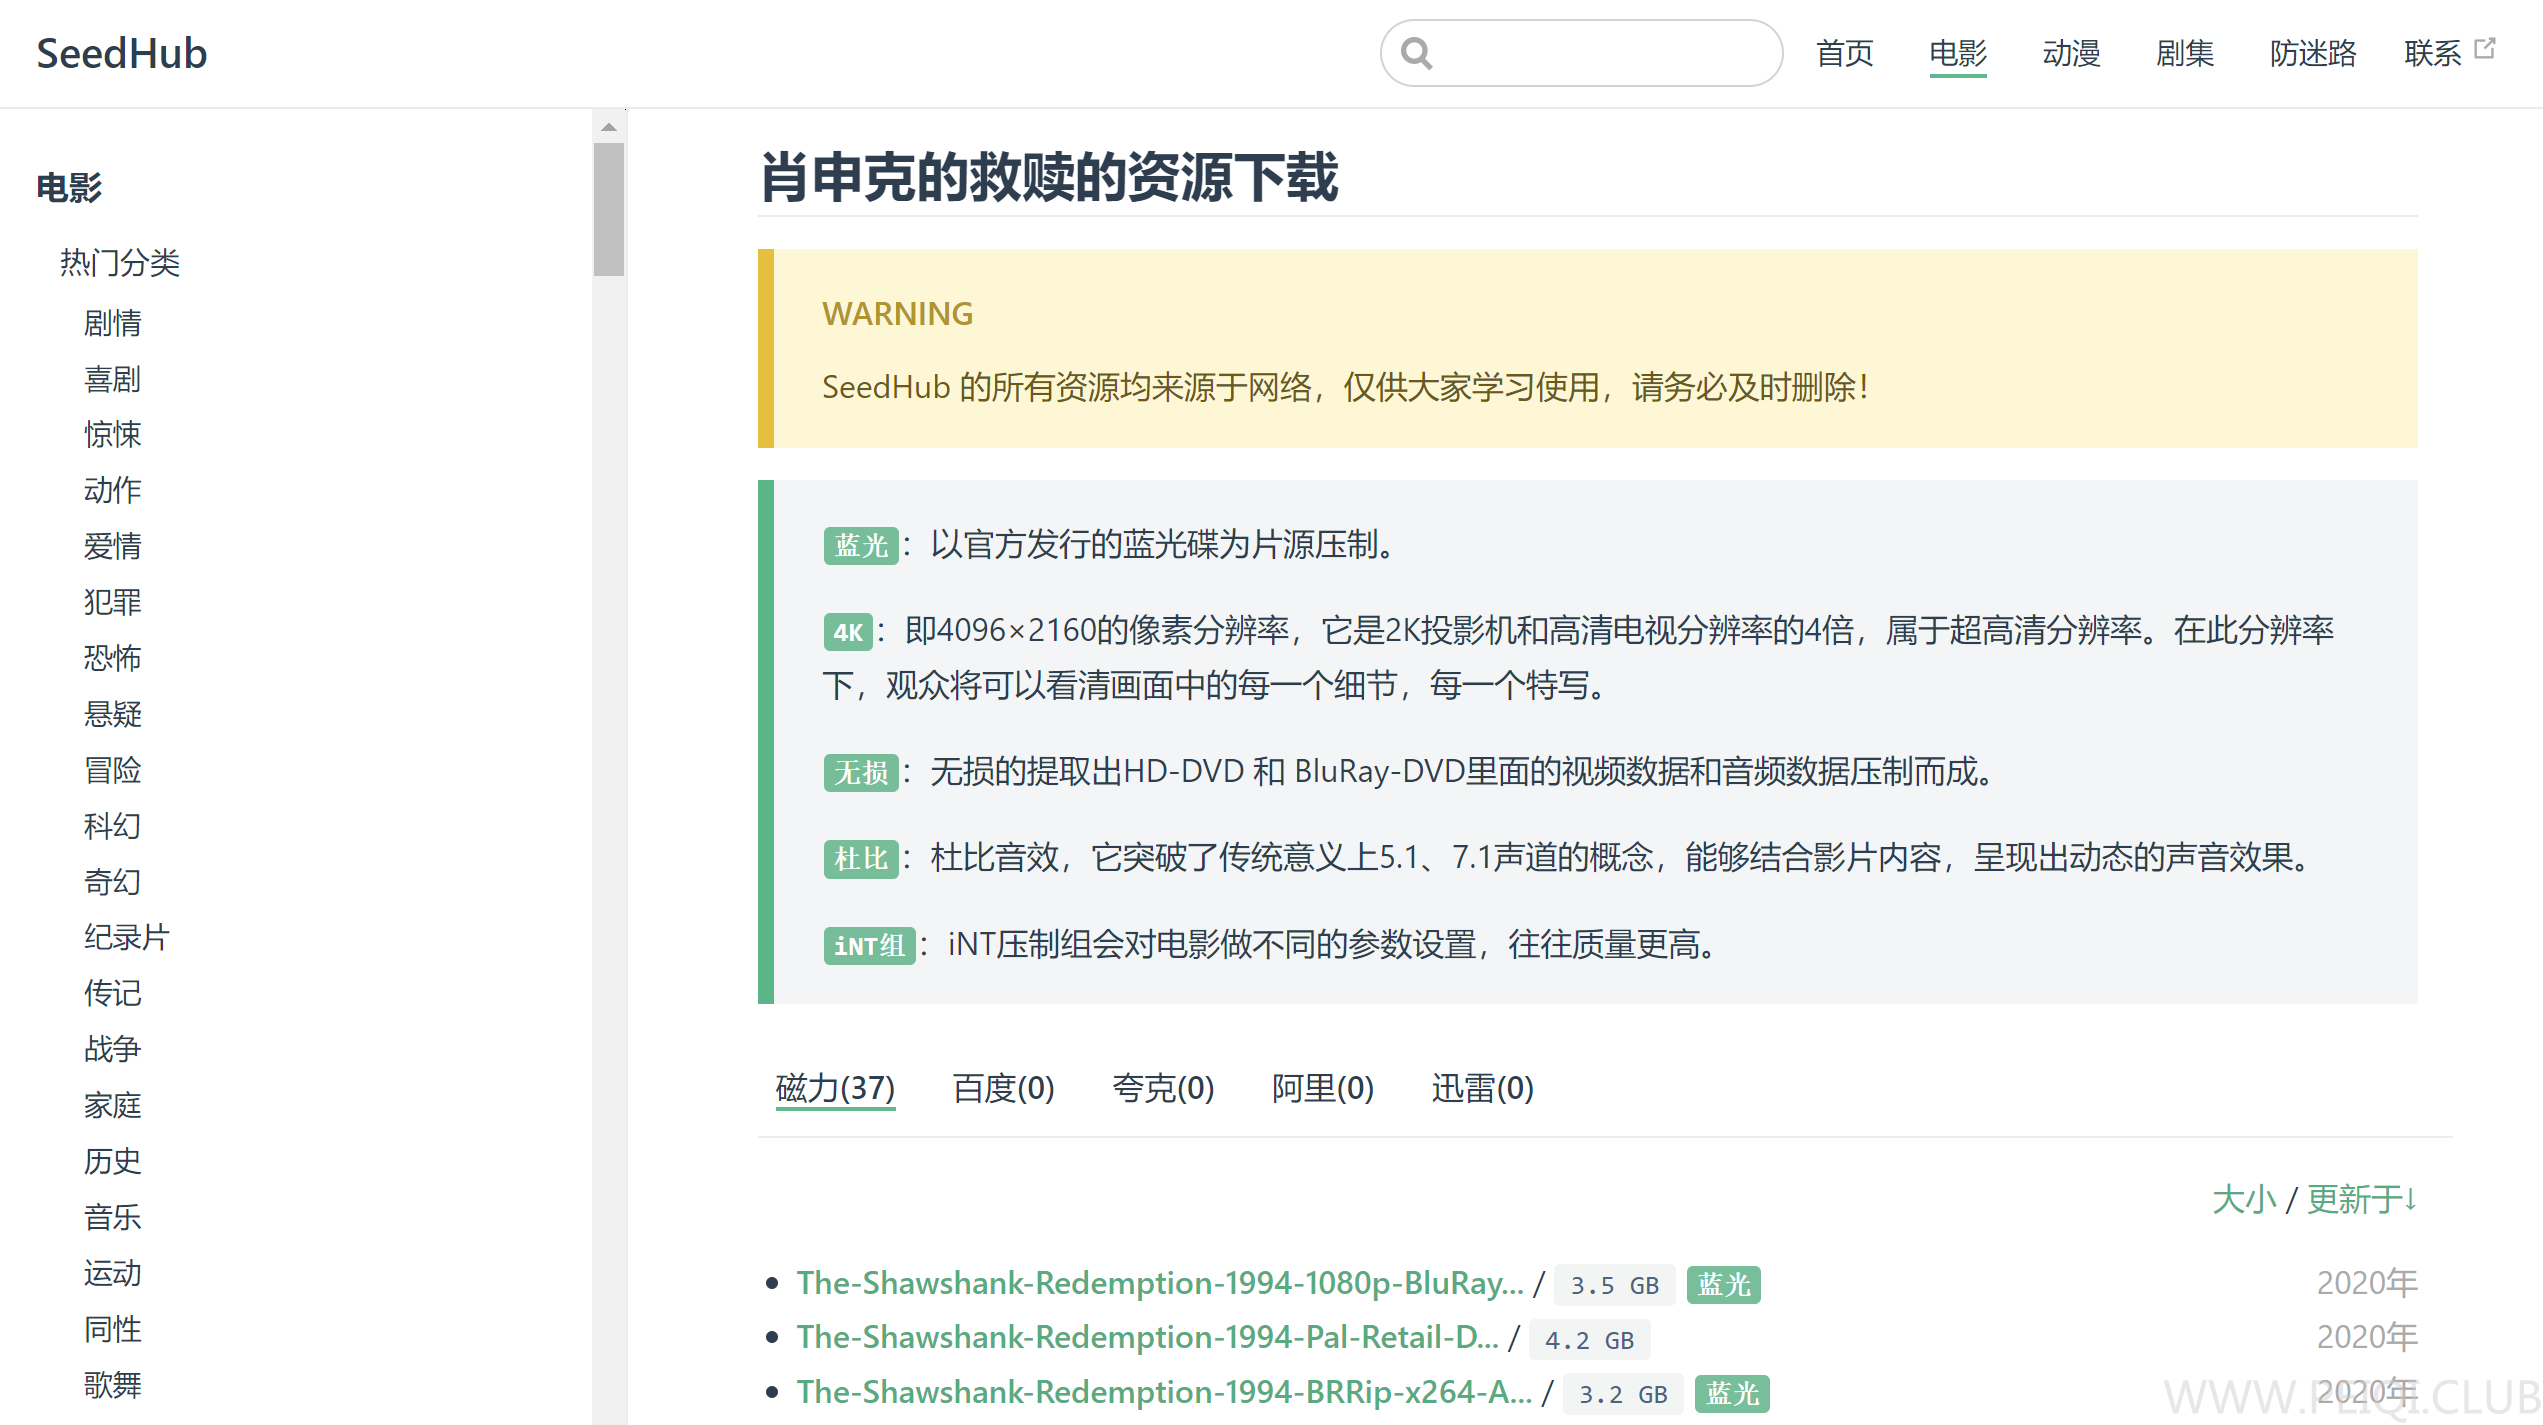
Task: Open the SeedHub logo homepage link
Action: (122, 53)
